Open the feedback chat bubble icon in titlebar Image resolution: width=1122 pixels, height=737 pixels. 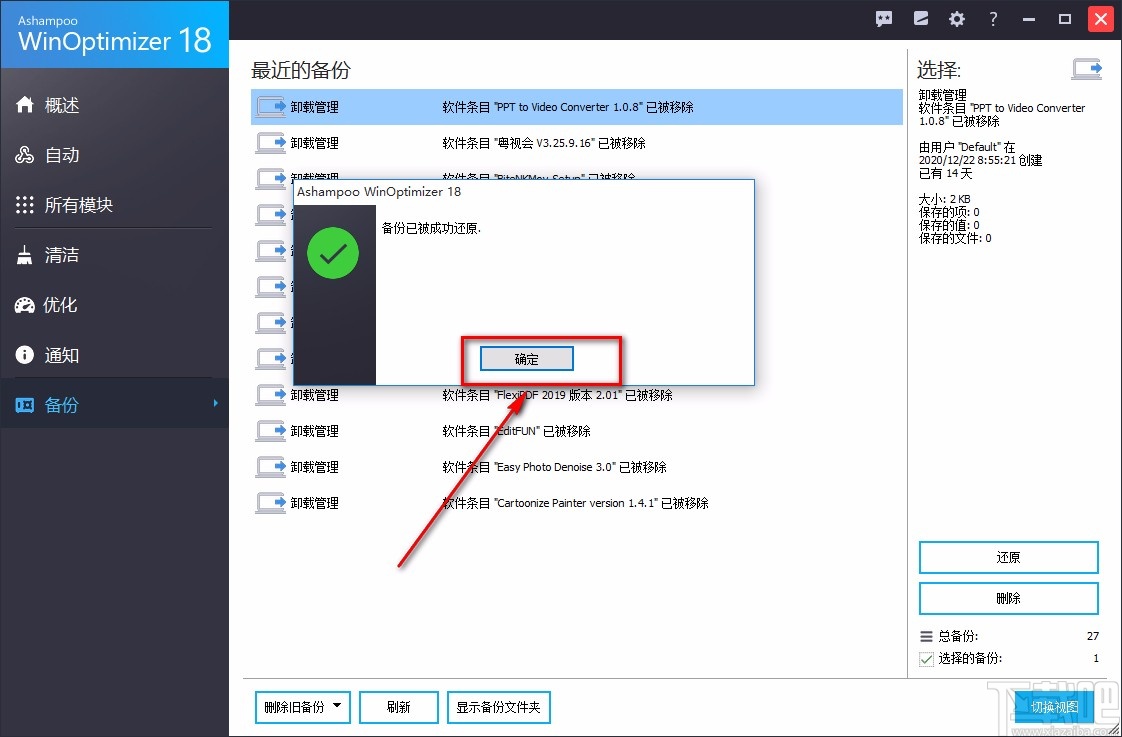click(883, 18)
